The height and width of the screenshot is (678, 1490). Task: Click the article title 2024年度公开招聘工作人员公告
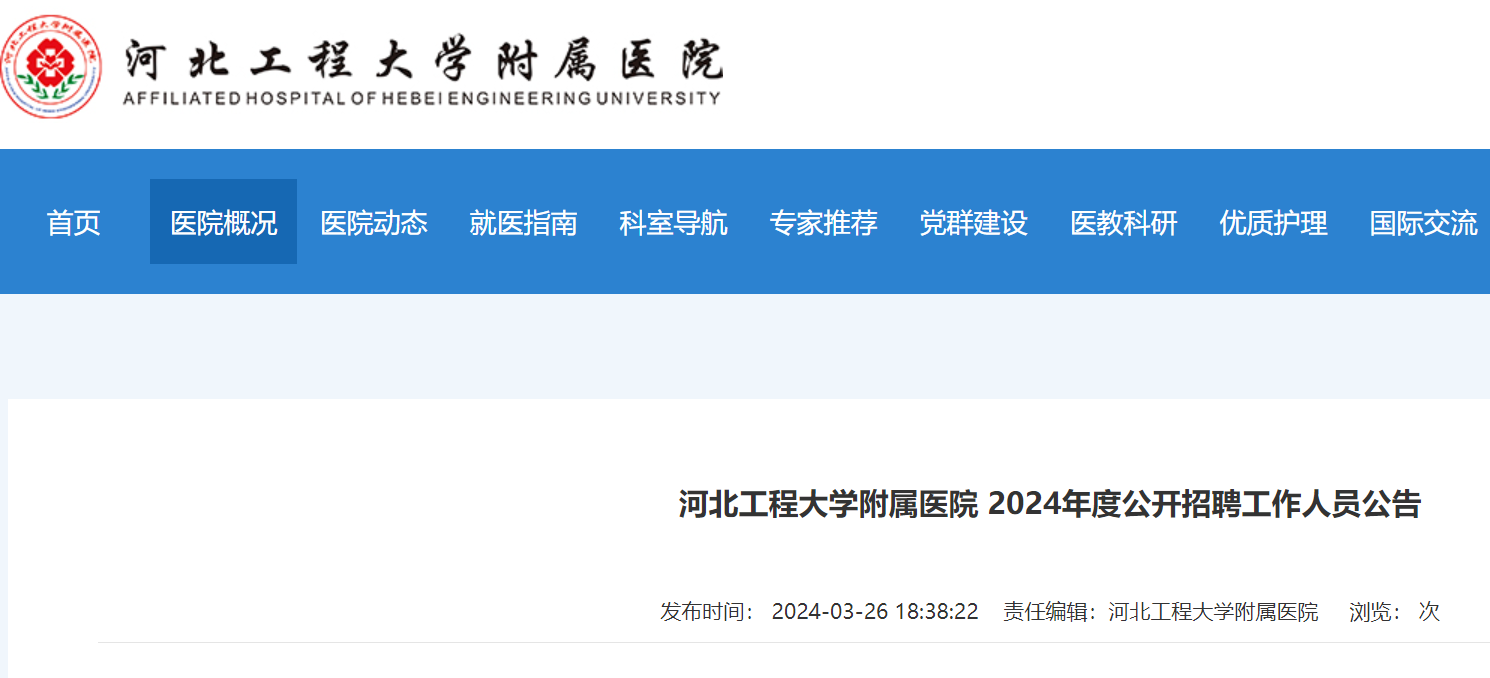[1049, 505]
